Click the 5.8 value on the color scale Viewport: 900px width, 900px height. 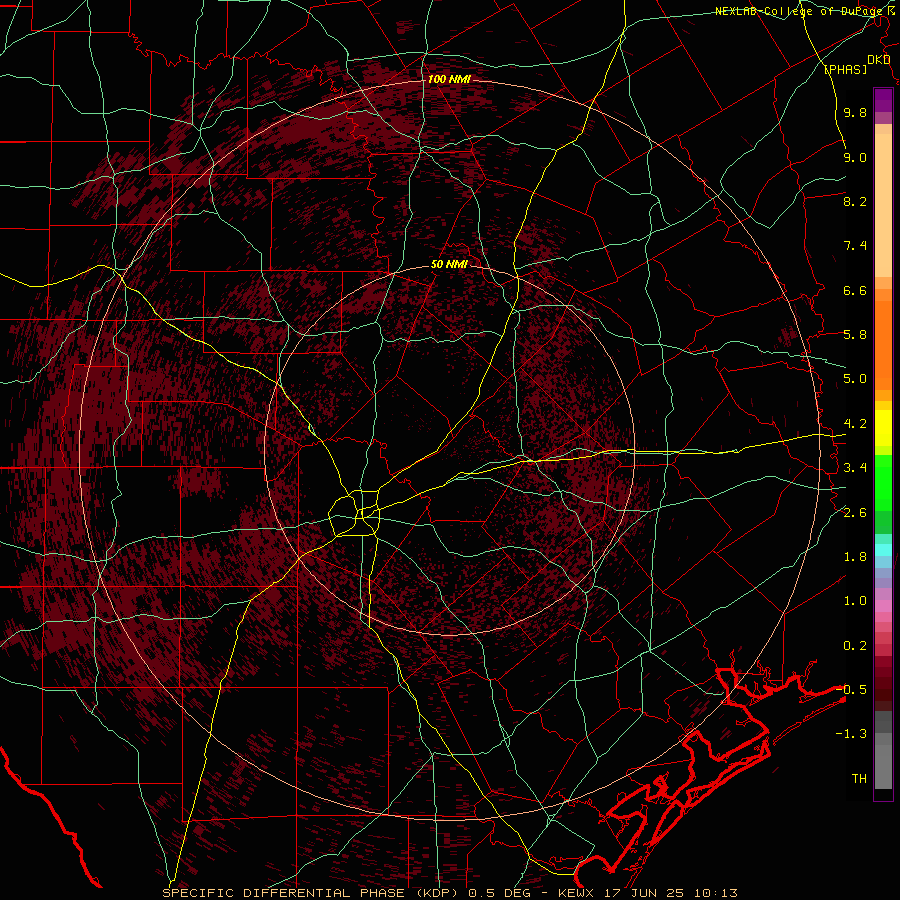pyautogui.click(x=855, y=335)
